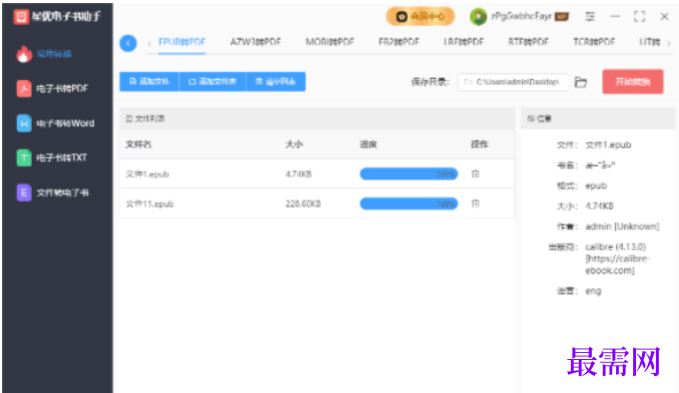This screenshot has height=393, width=679.
Task: Click the progress bar for 文件11.epub
Action: (409, 203)
